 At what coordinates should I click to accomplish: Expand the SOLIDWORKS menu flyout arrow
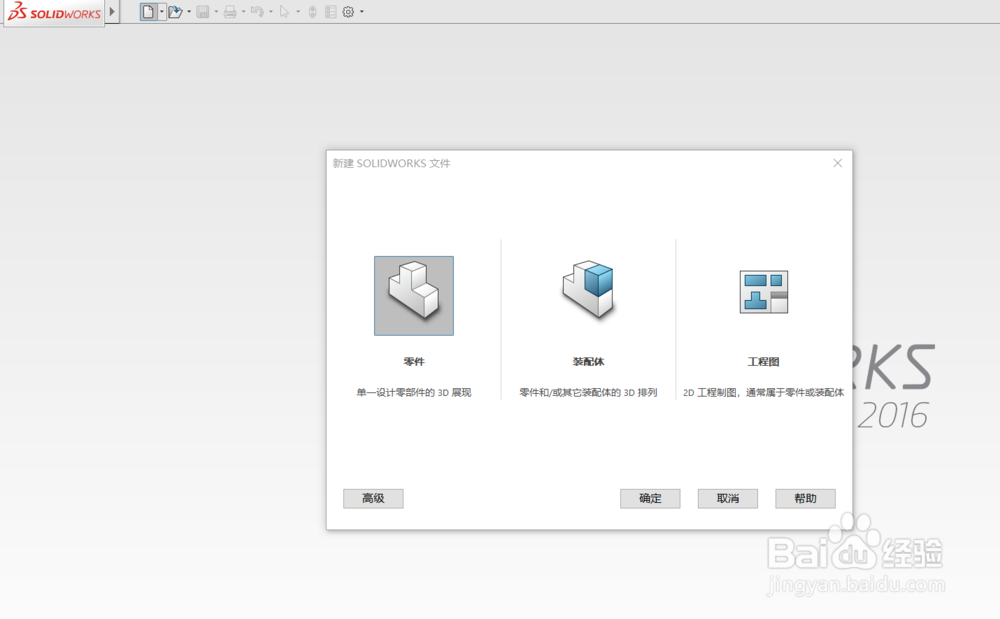[112, 11]
